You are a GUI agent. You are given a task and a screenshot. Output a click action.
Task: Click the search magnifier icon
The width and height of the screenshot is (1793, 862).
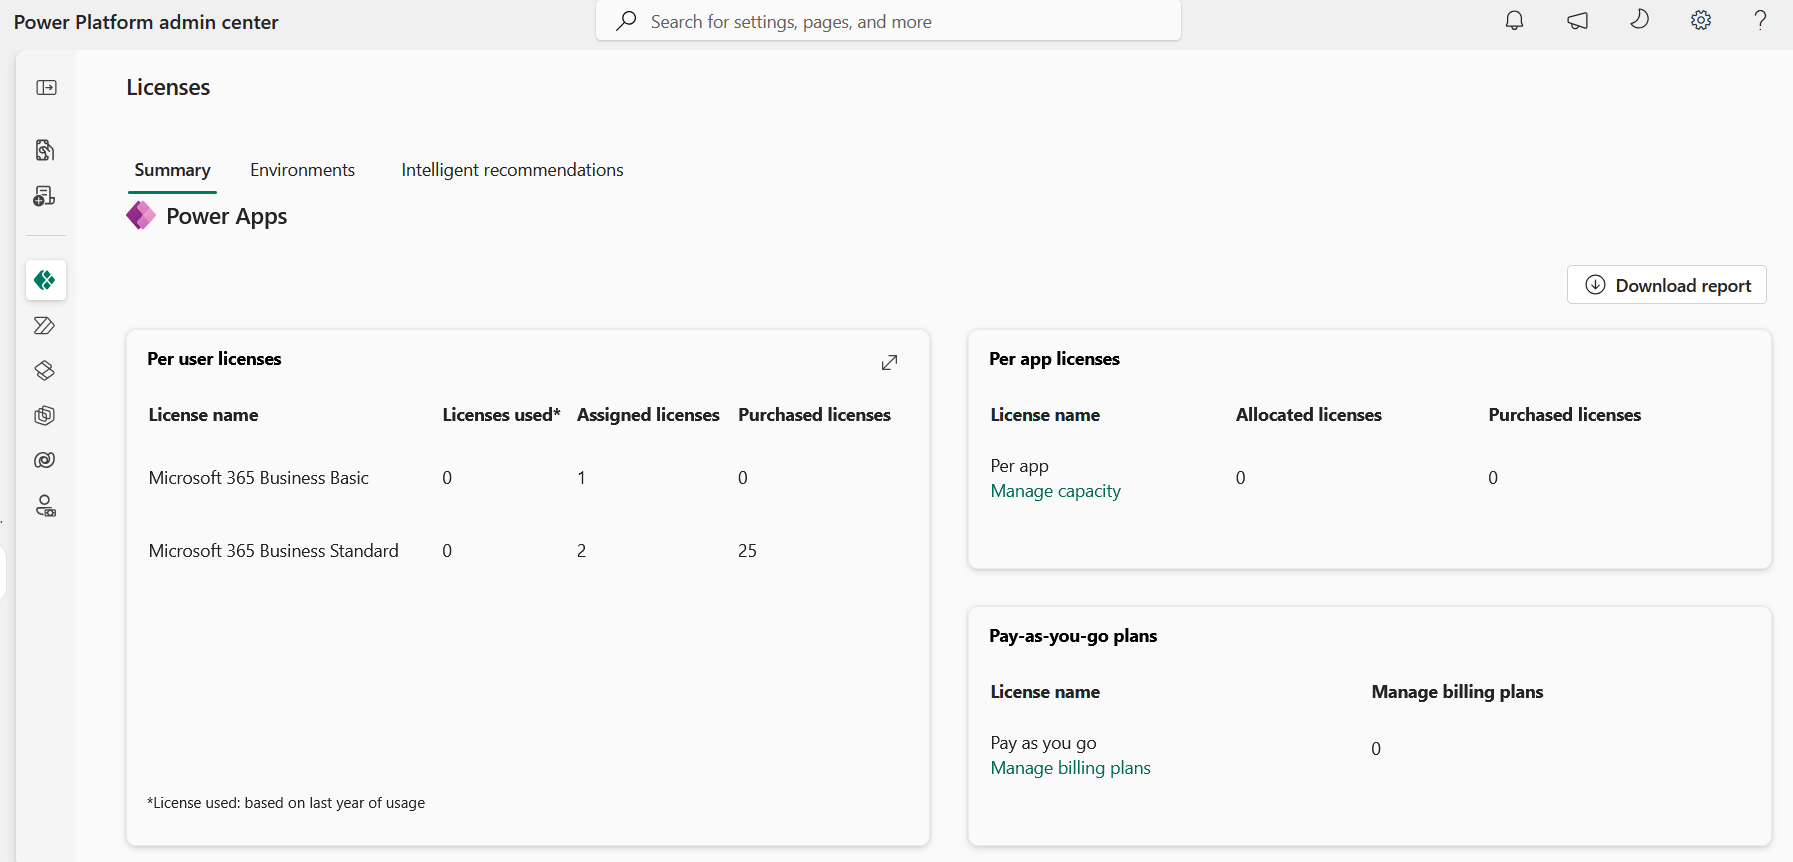[626, 21]
